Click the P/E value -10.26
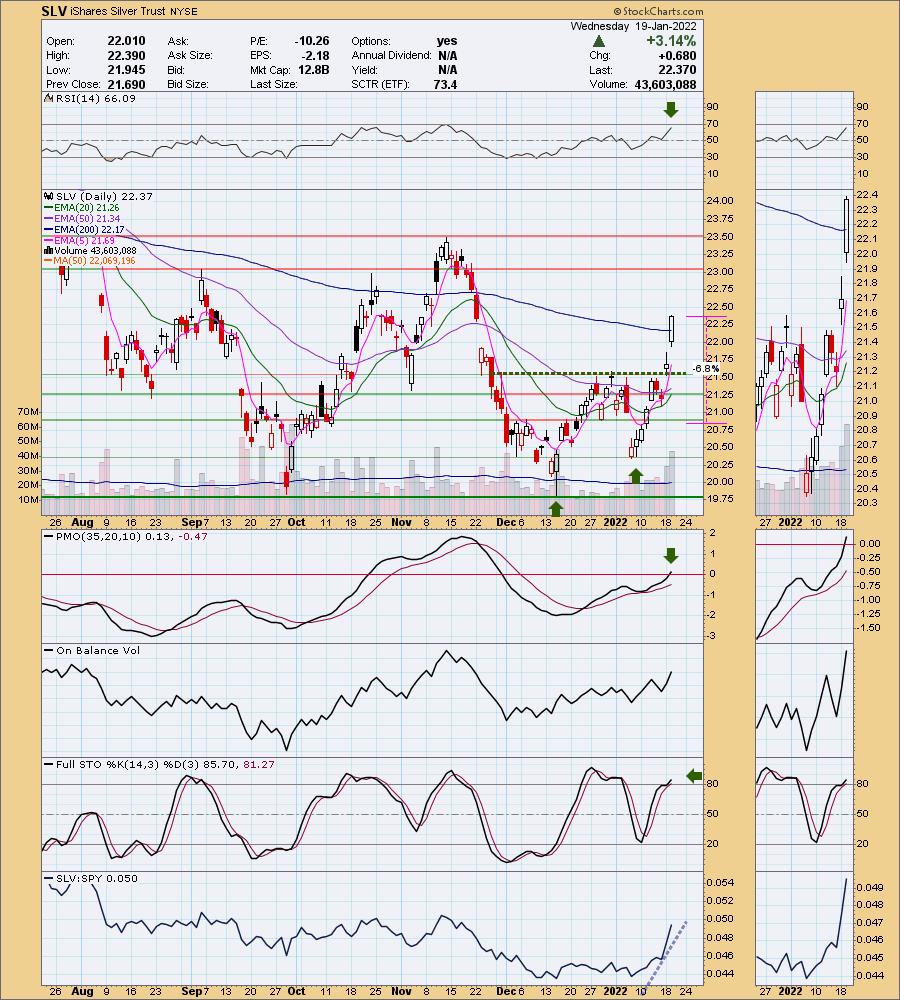 tap(312, 41)
